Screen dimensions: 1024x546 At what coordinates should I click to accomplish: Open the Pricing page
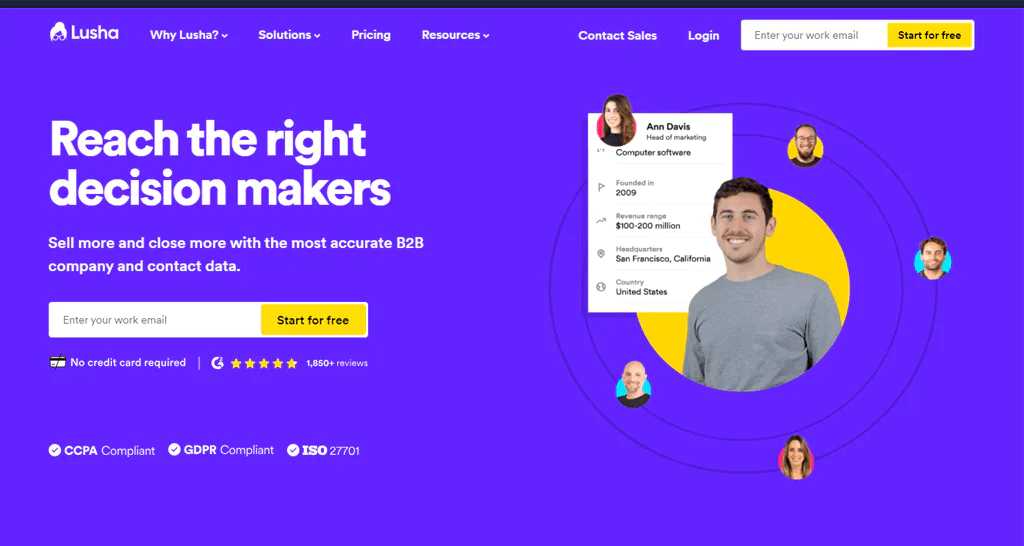click(371, 35)
